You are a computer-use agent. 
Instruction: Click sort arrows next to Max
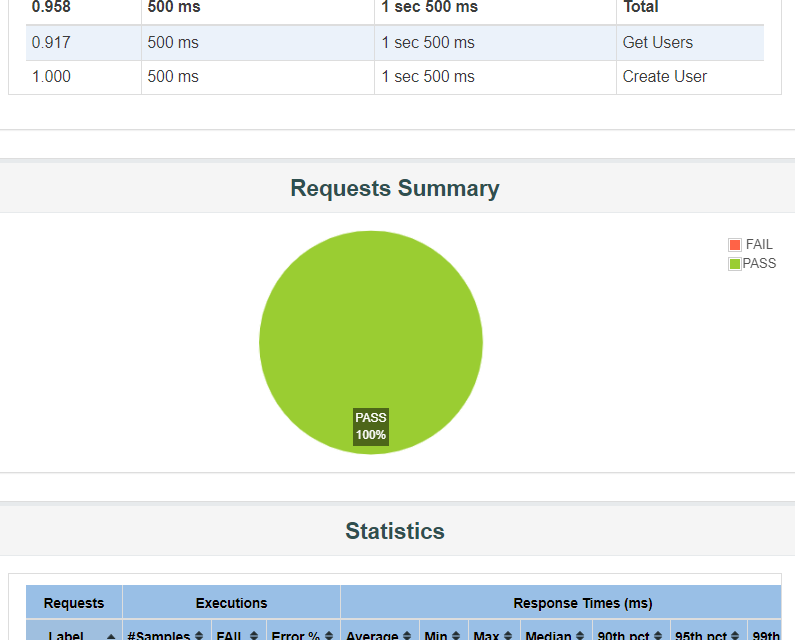click(508, 636)
